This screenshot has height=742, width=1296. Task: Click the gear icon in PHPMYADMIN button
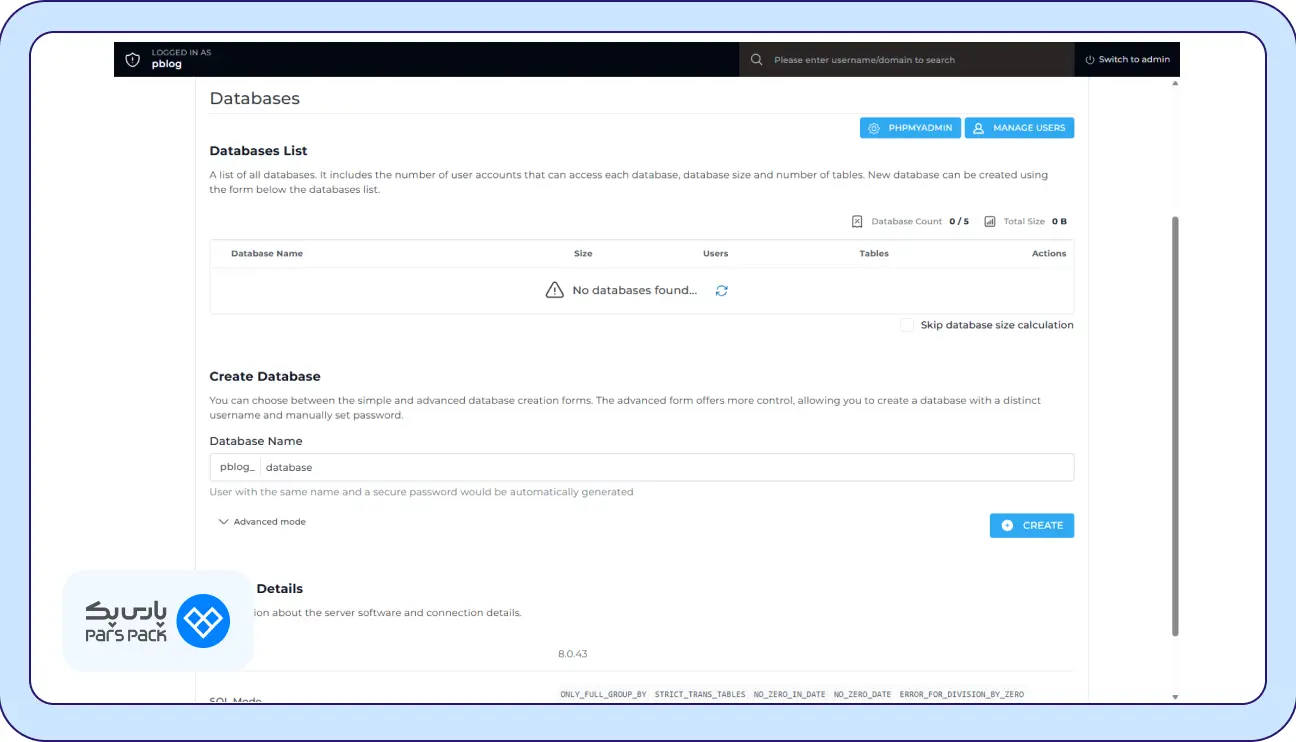[874, 128]
